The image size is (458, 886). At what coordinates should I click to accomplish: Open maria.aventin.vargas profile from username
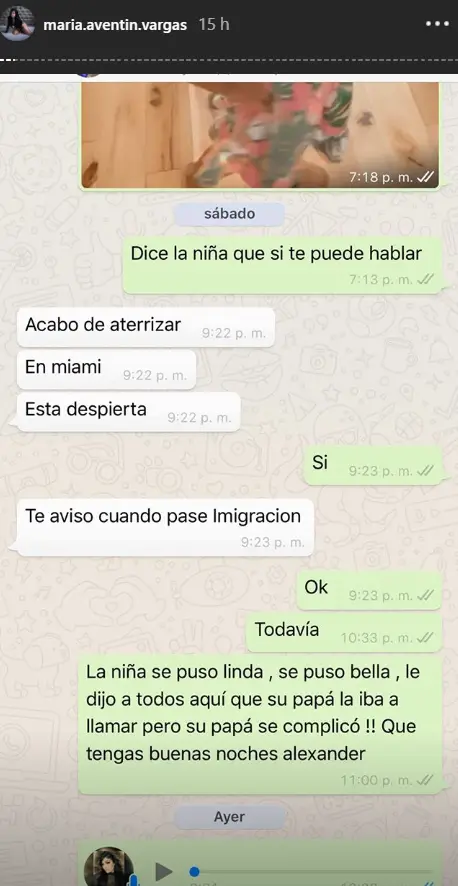click(x=115, y=25)
